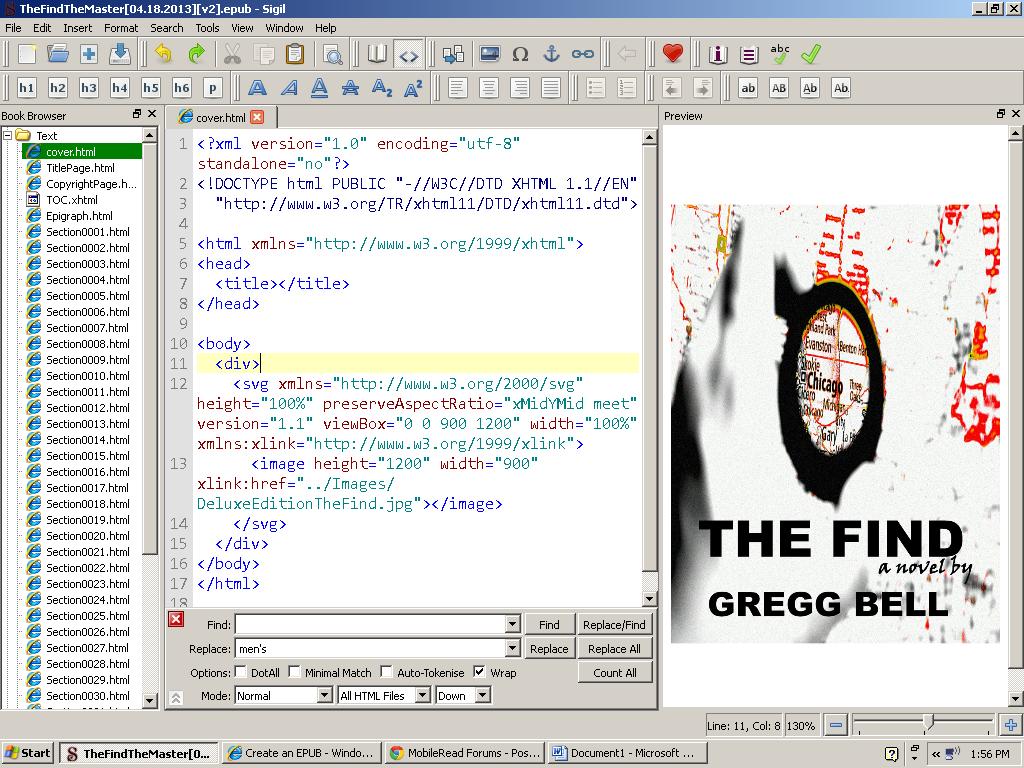The image size is (1024, 768).
Task: Open the Format menu
Action: pyautogui.click(x=121, y=28)
